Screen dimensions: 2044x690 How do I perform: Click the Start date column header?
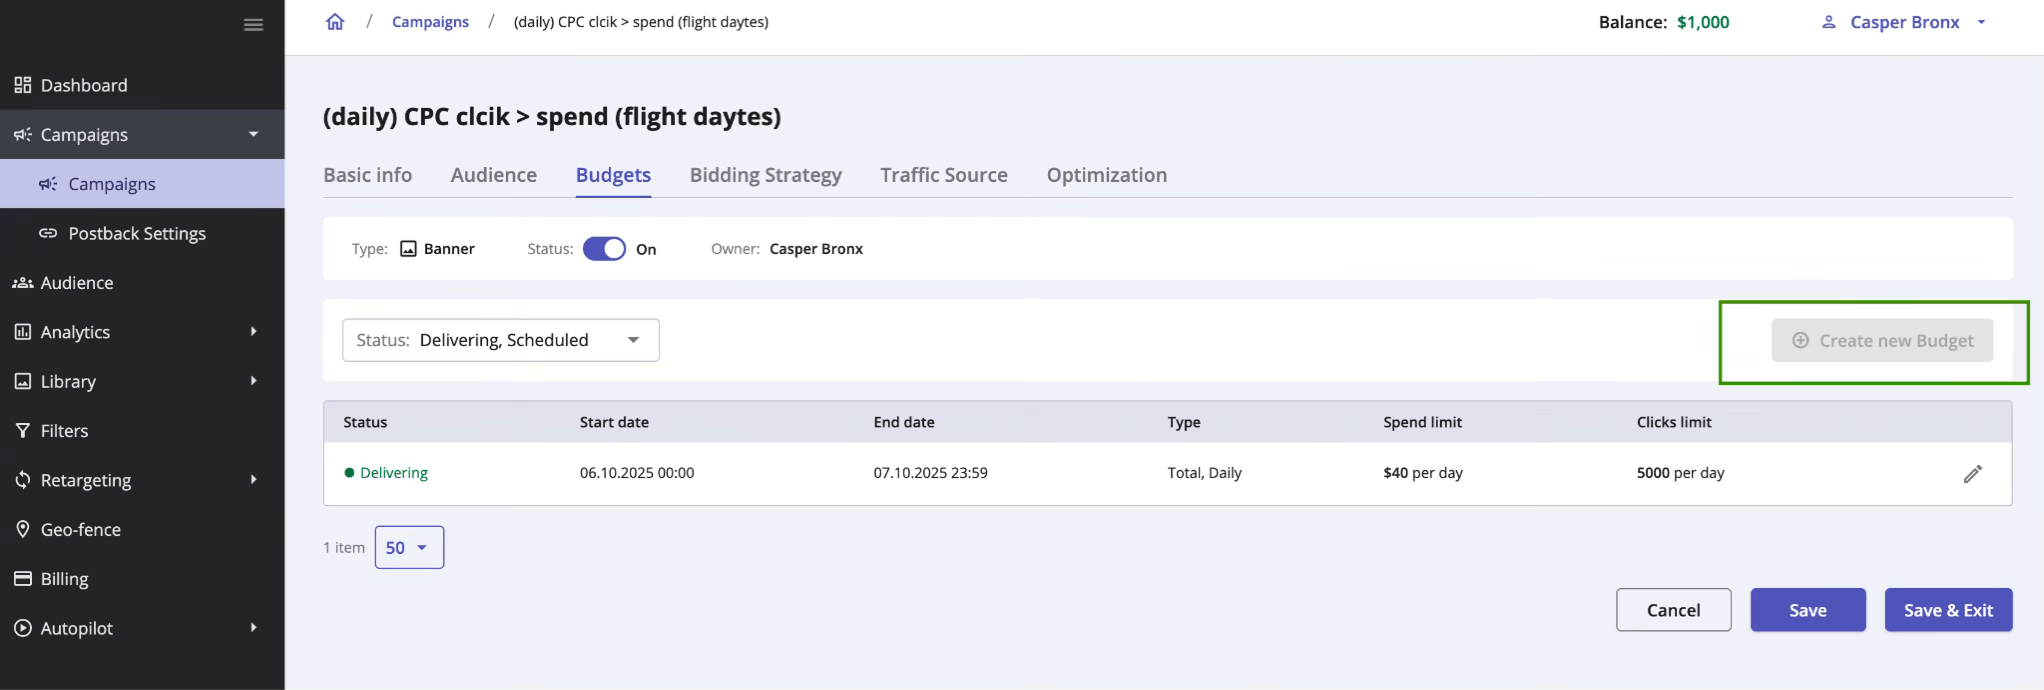tap(614, 422)
